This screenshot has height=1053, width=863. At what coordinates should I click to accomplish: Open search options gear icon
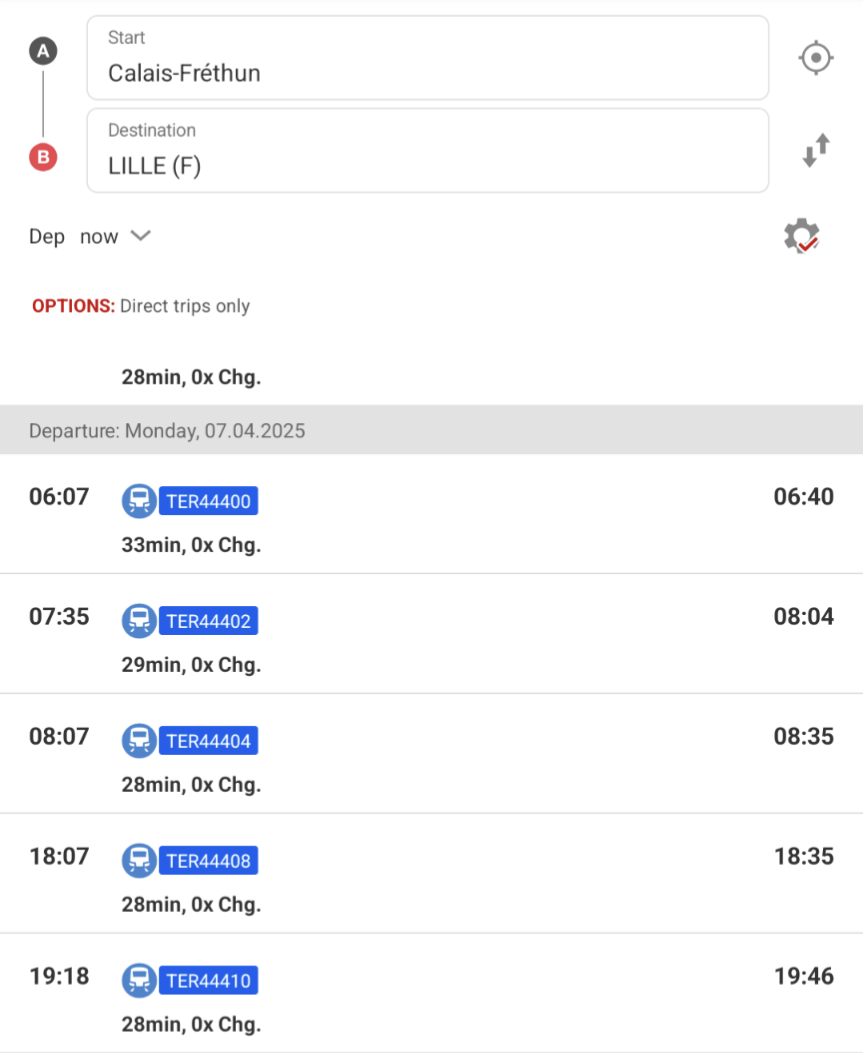[802, 236]
